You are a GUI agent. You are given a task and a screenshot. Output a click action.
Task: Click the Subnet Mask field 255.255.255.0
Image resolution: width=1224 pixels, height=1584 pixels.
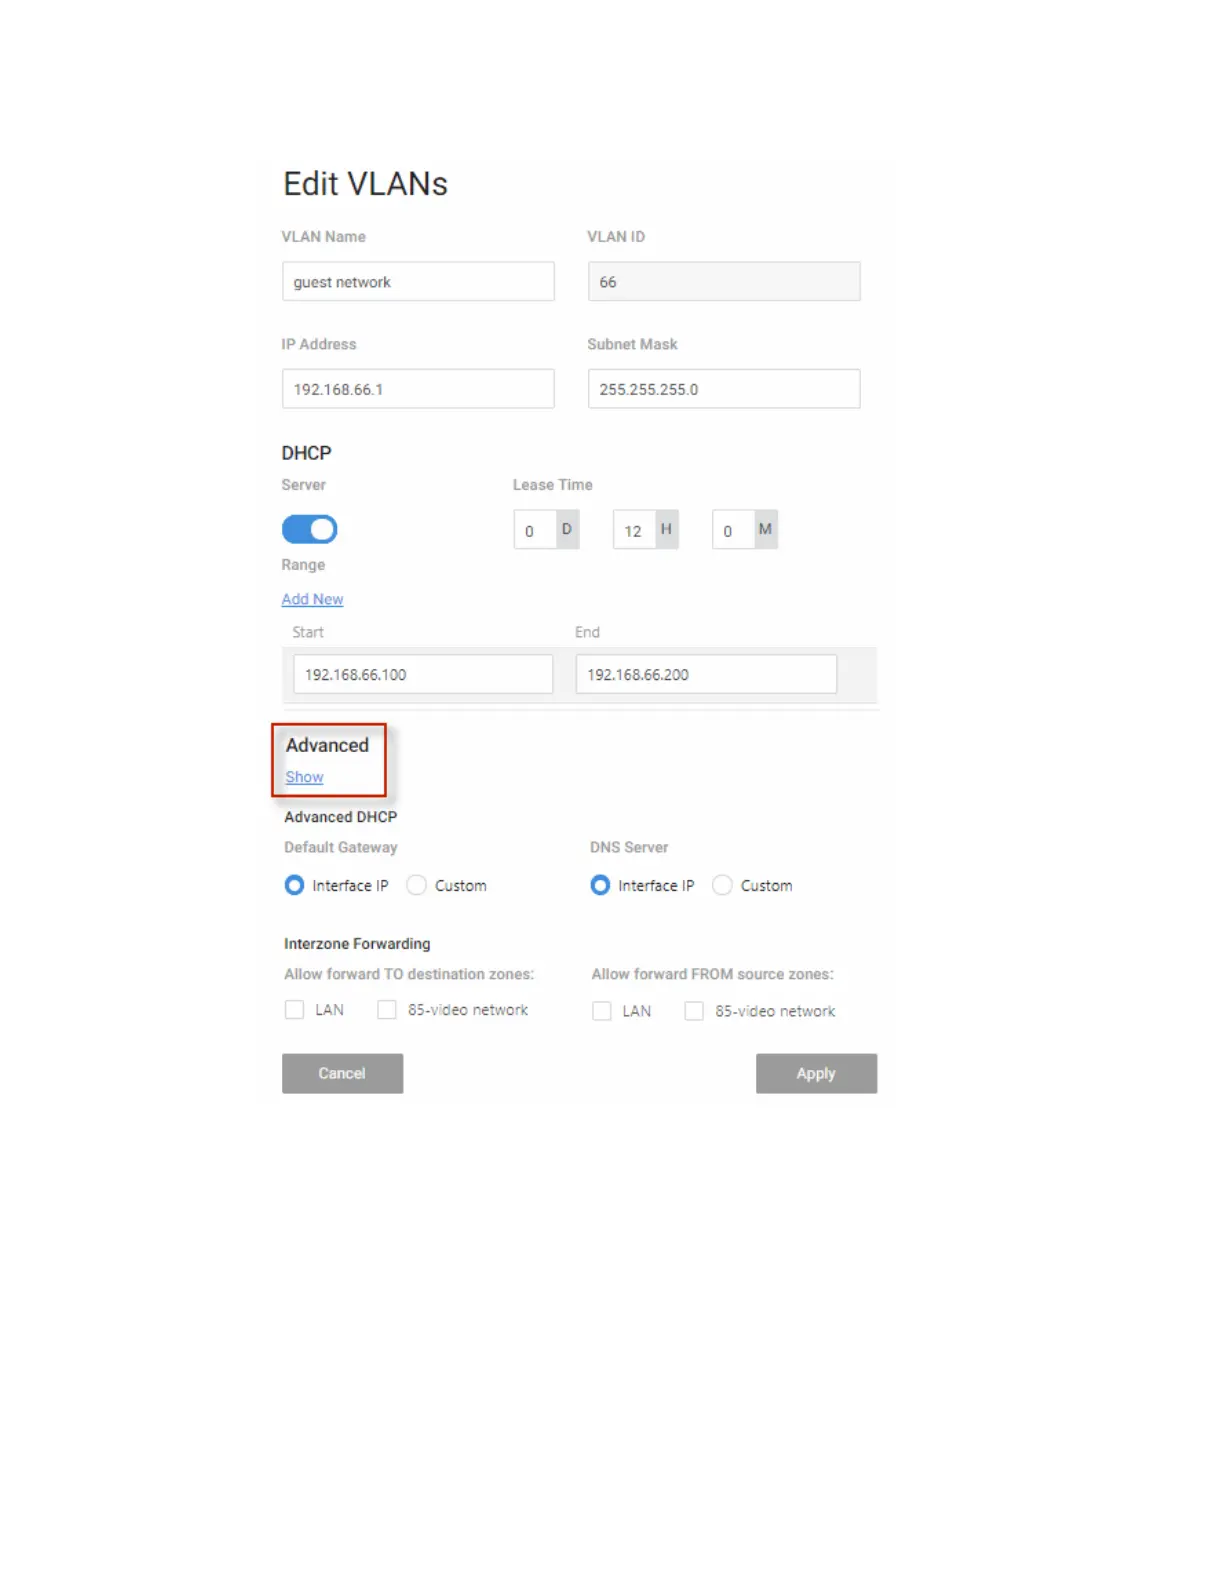(x=724, y=389)
